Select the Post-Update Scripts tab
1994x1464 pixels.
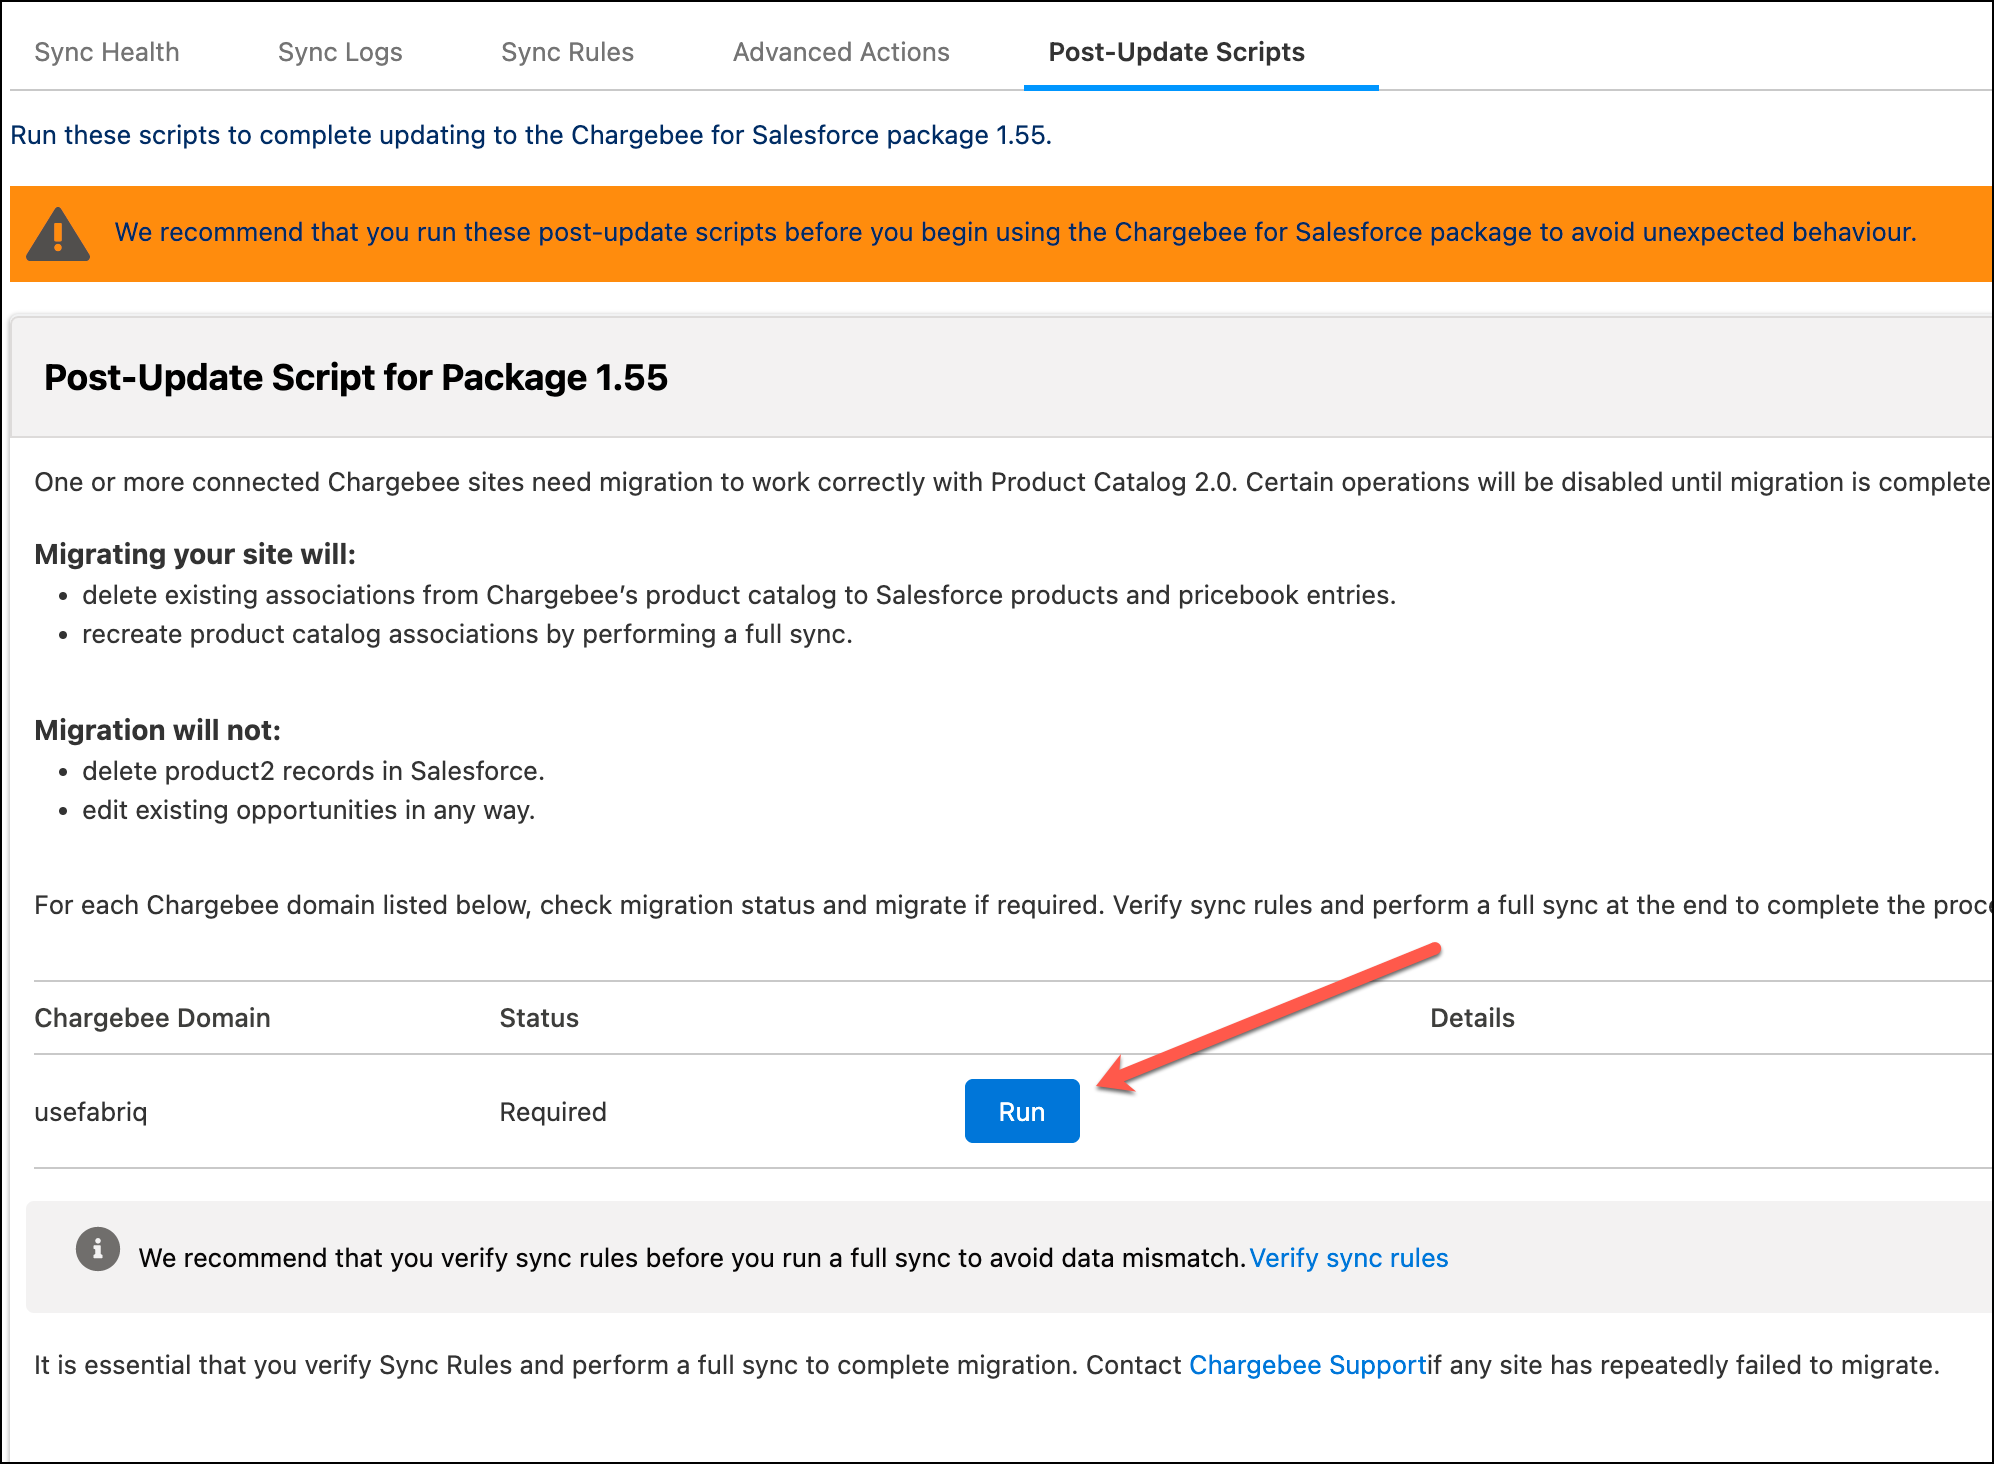tap(1176, 52)
